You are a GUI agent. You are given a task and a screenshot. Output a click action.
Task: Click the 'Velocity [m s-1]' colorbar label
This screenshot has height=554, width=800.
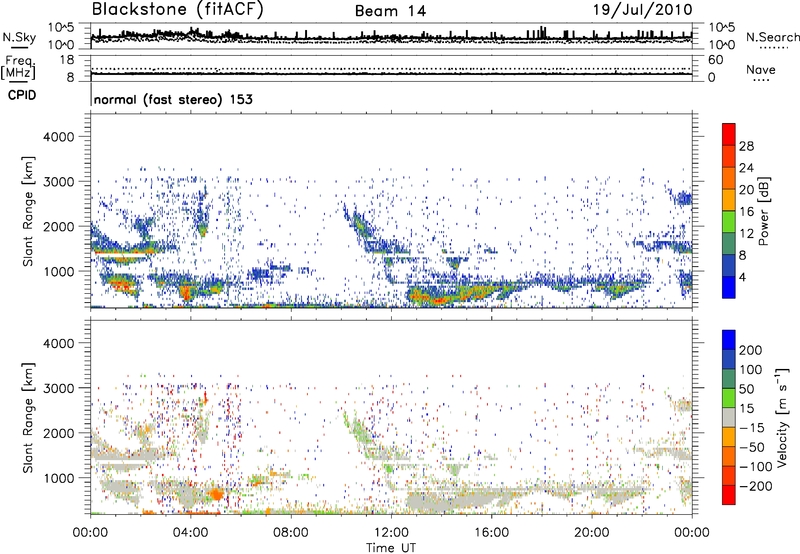[782, 417]
